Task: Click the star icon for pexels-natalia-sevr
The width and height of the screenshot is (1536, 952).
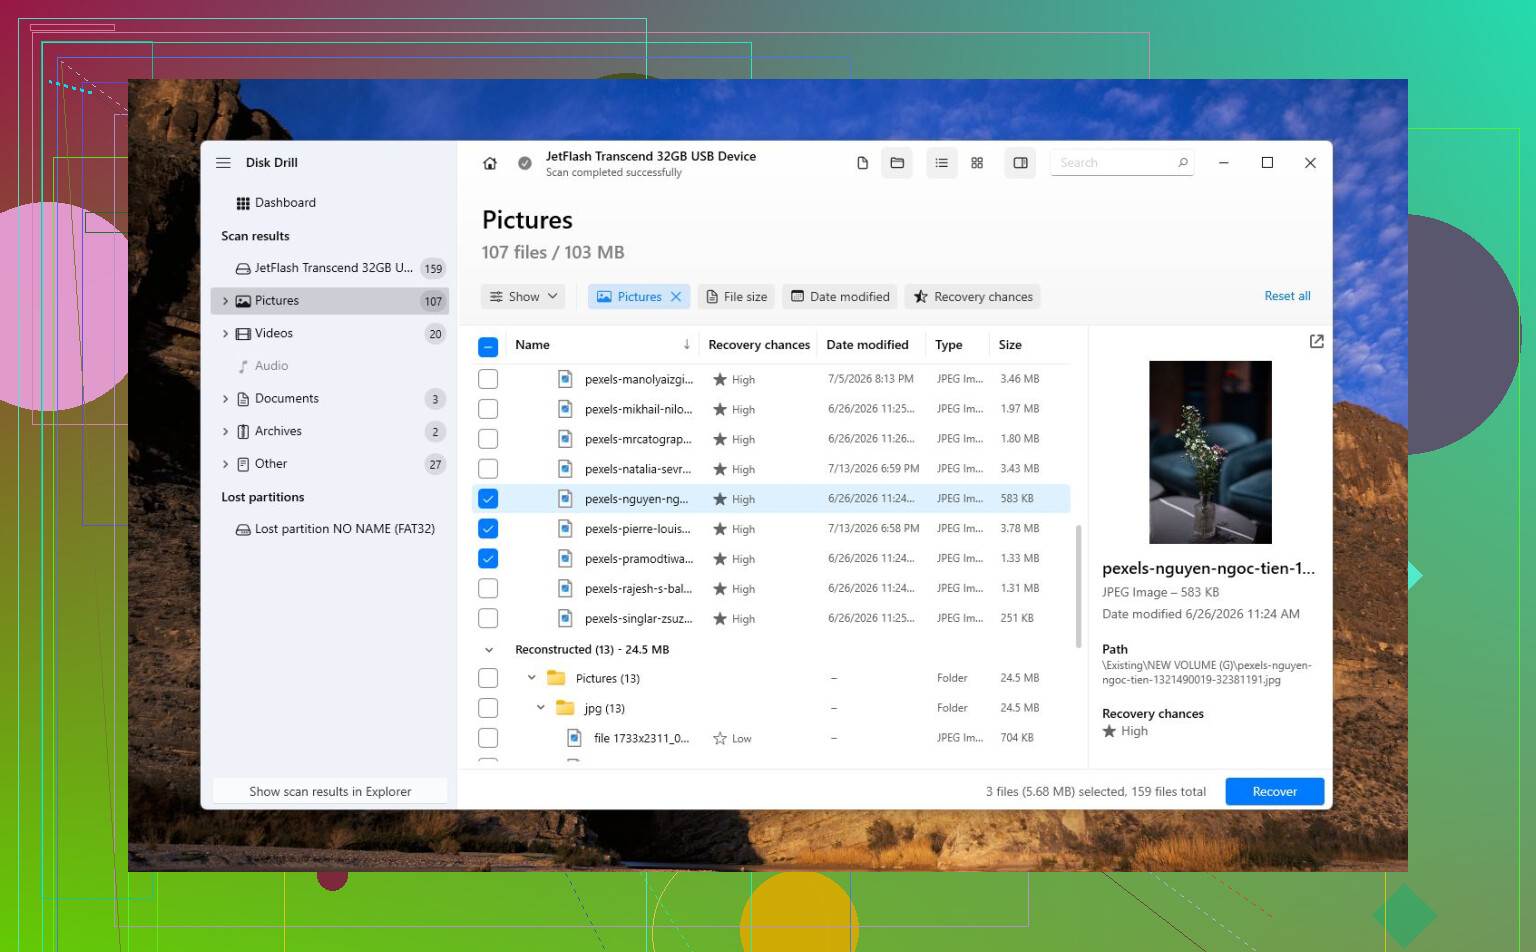Action: pos(720,469)
